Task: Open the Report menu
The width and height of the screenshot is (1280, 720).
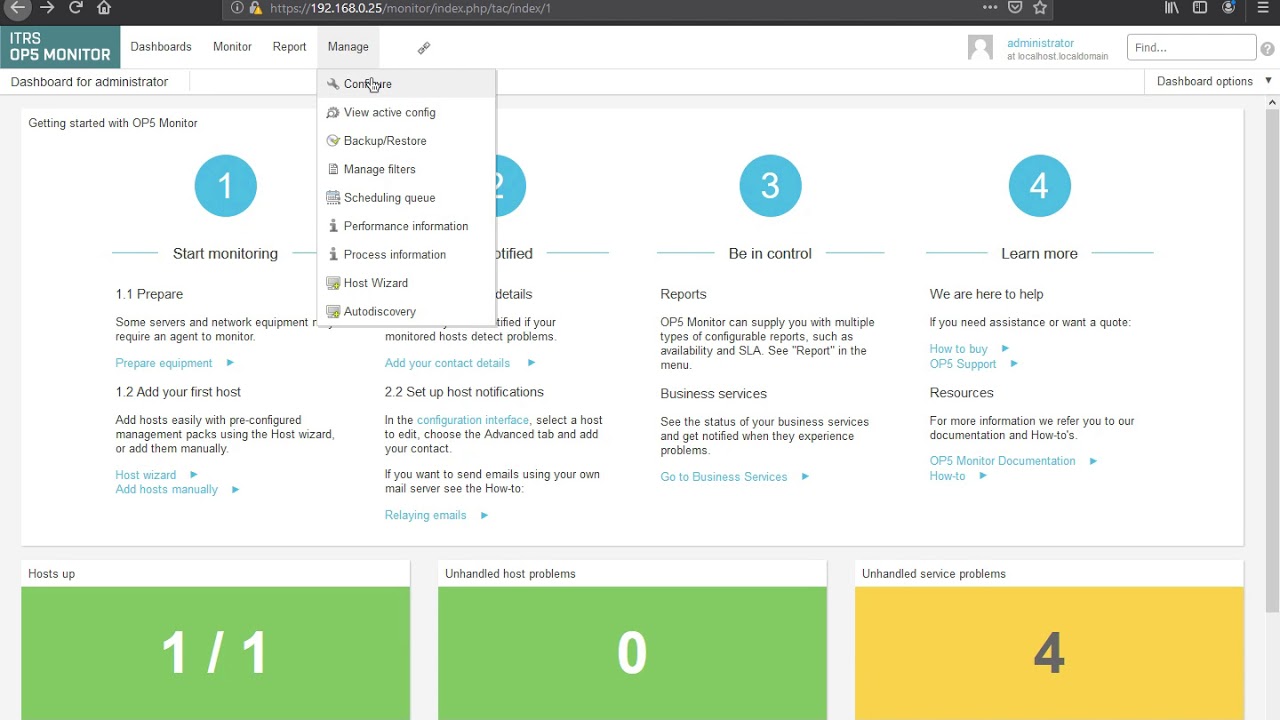Action: point(290,47)
